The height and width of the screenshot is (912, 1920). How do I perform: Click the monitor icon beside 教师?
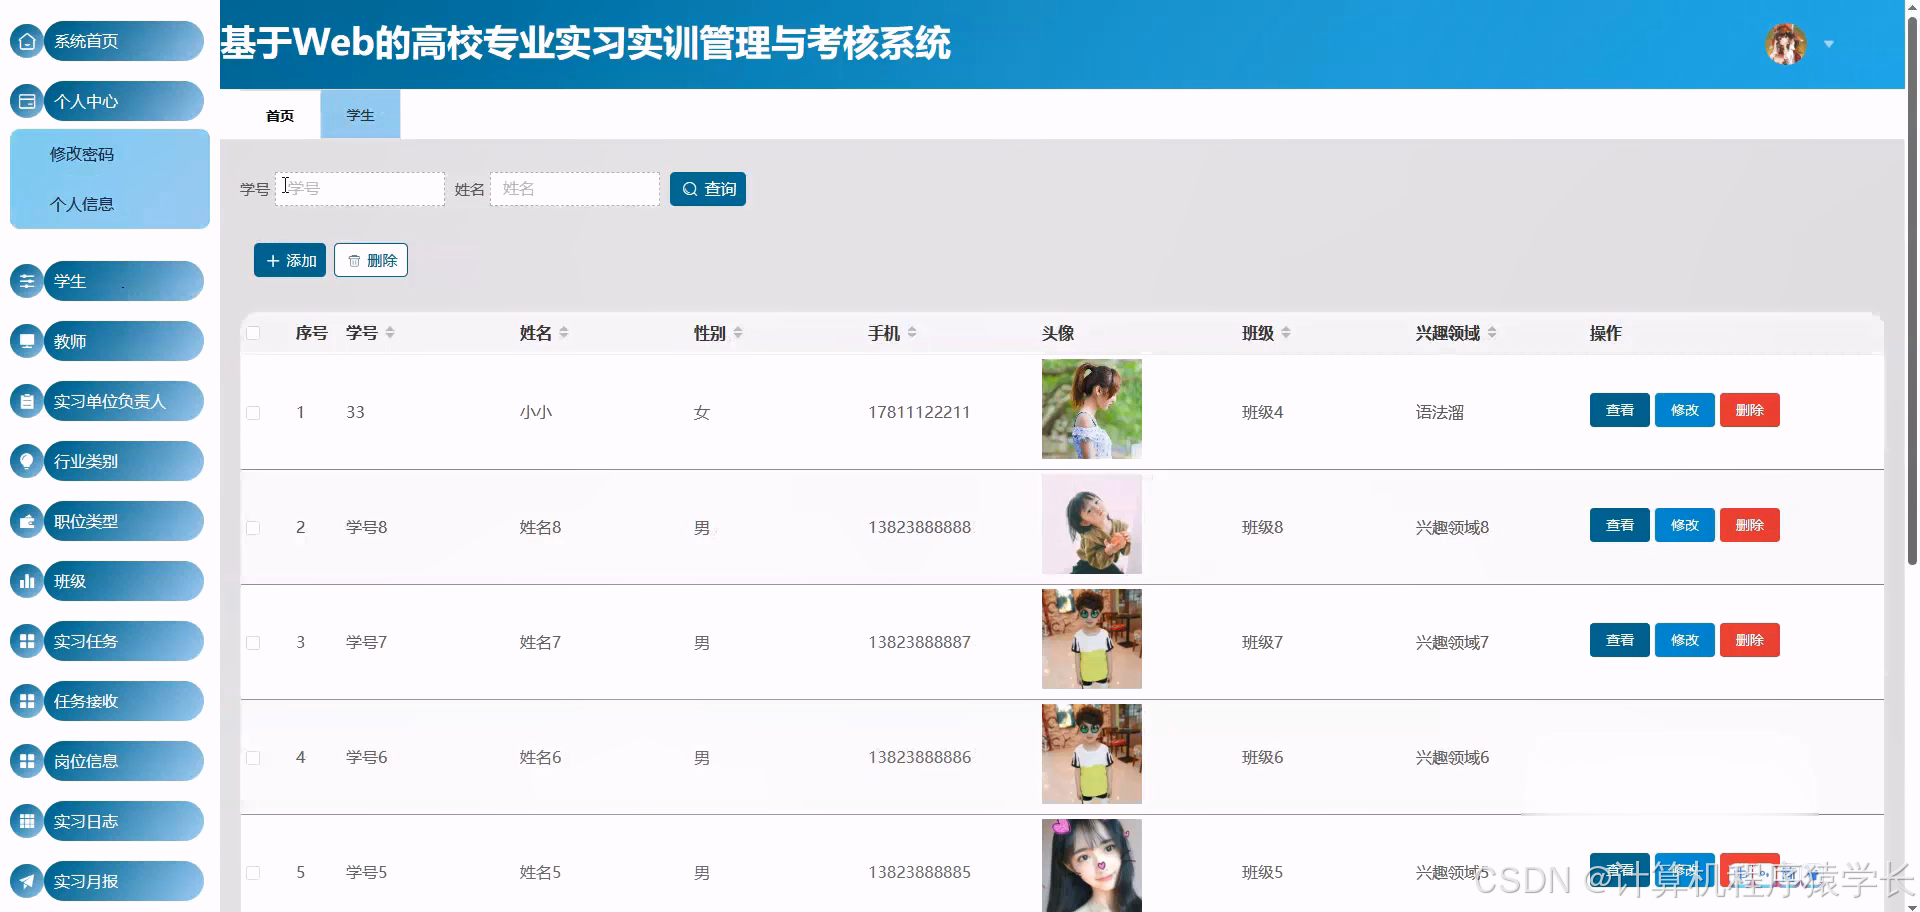(27, 341)
